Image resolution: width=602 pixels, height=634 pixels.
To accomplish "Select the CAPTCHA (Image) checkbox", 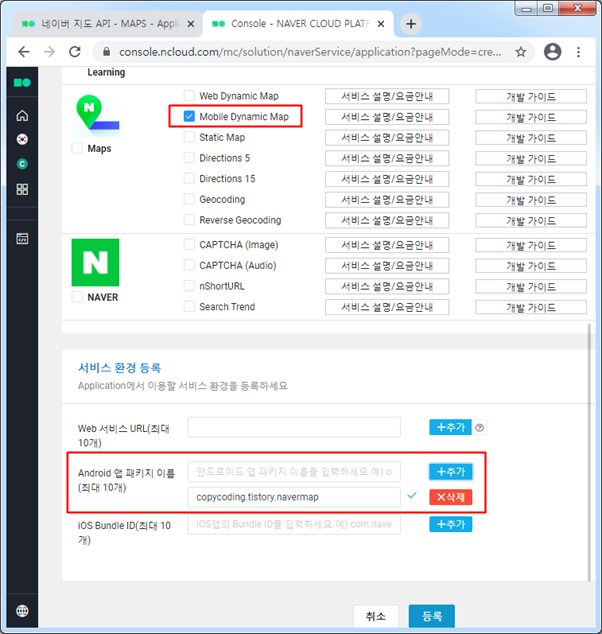I will (189, 245).
